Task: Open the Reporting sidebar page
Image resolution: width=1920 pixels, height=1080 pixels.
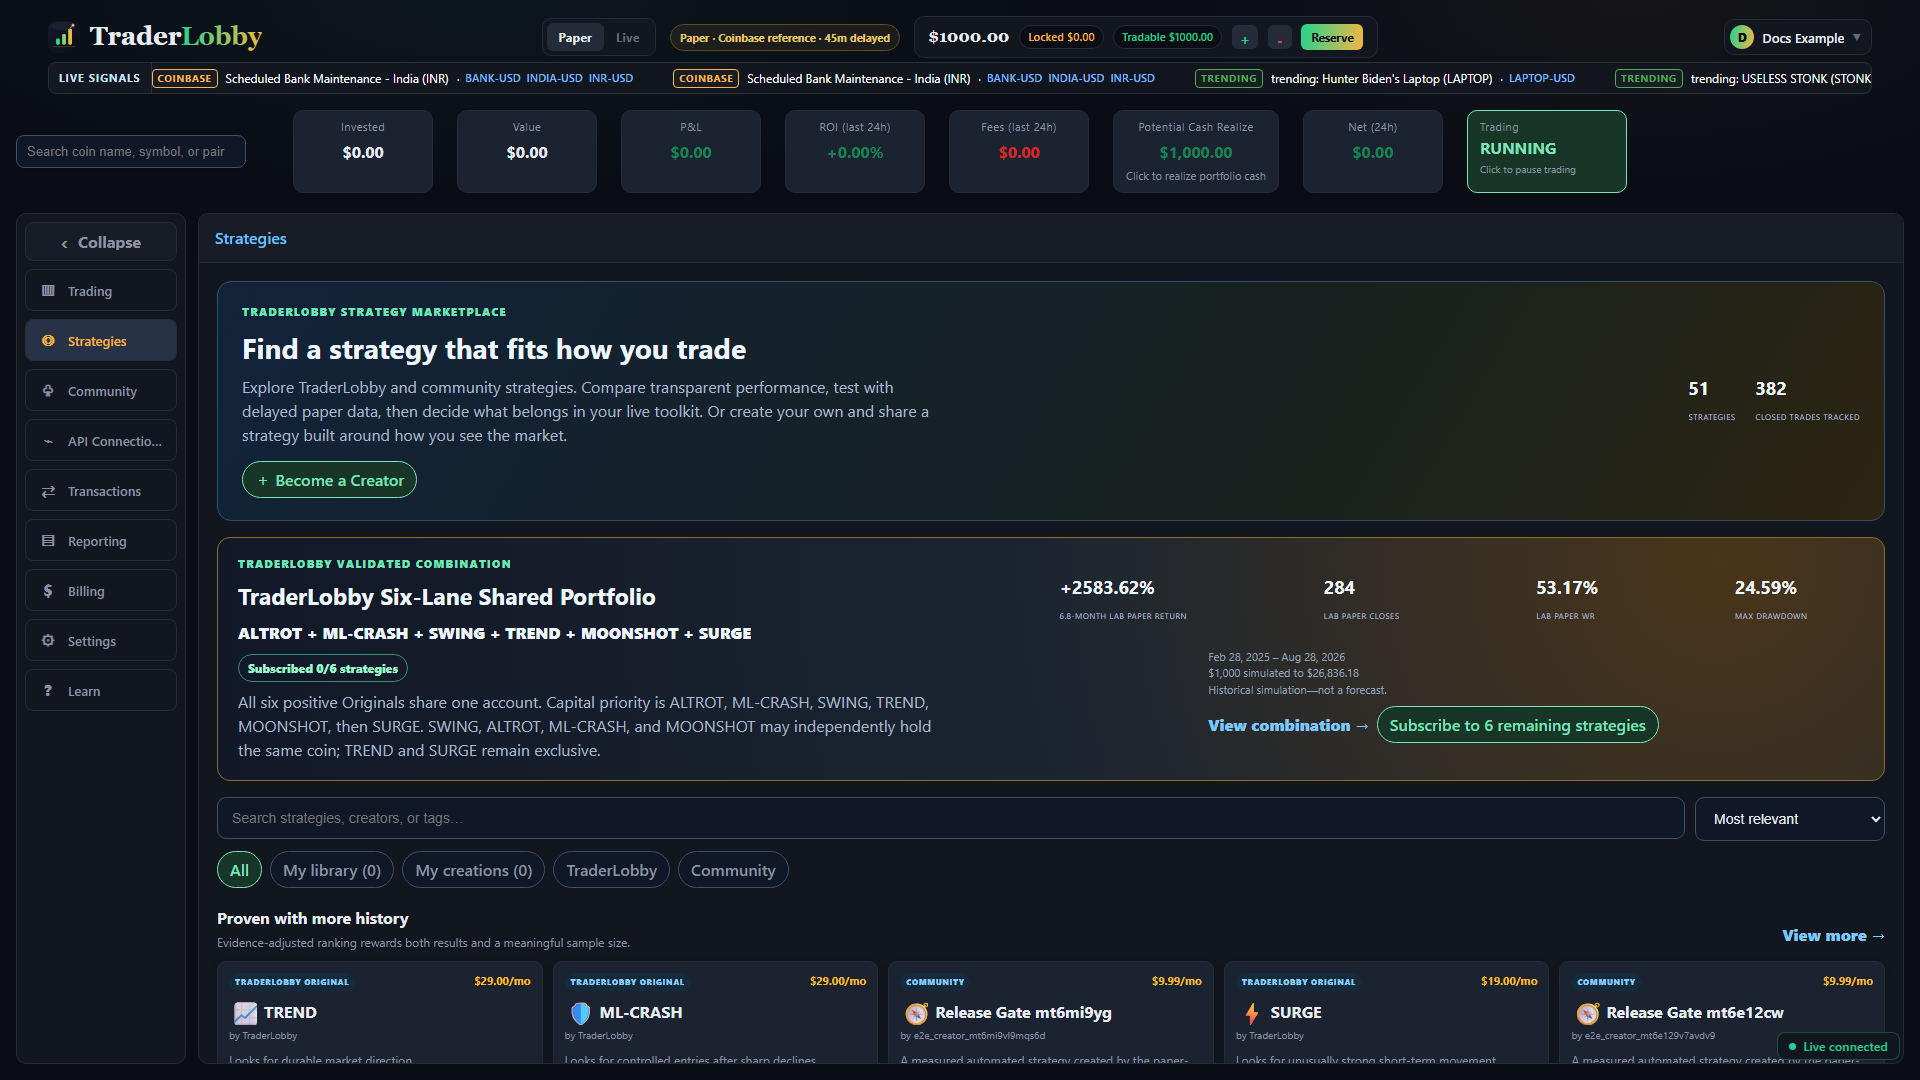Action: point(101,541)
